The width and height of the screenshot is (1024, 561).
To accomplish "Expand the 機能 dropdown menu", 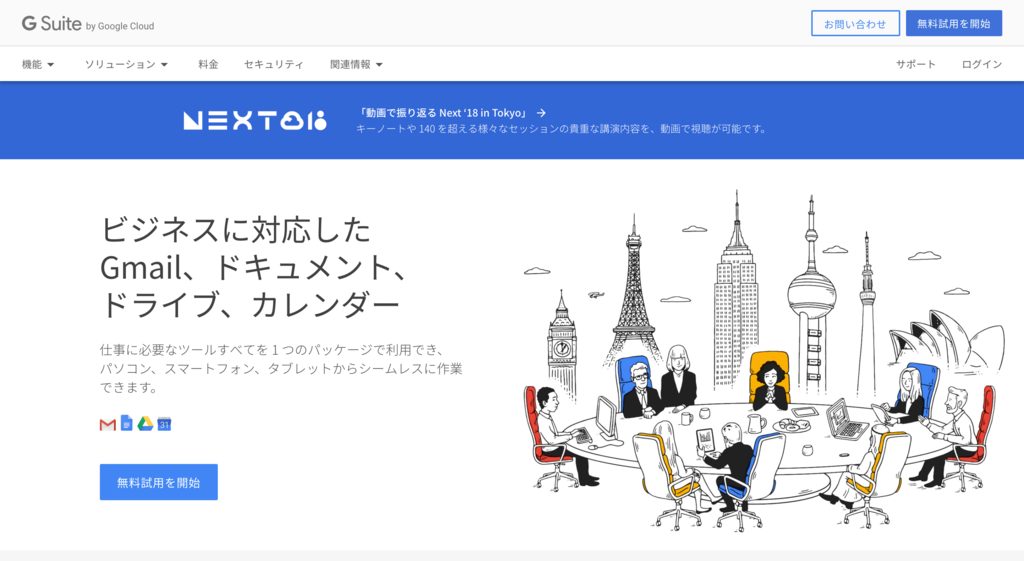I will (37, 64).
